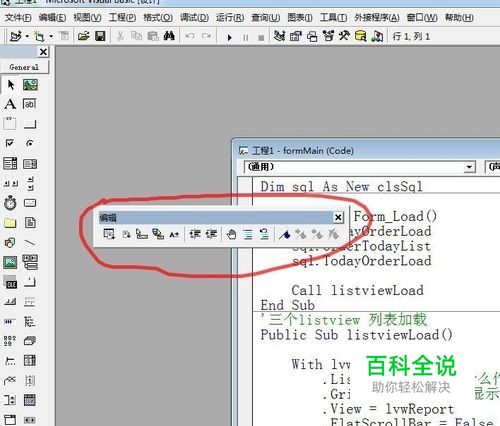
Task: Open the Visual Component Manager icon
Action: [377, 36]
